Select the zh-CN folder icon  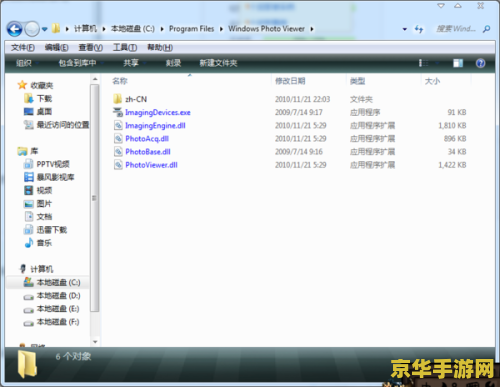click(117, 99)
